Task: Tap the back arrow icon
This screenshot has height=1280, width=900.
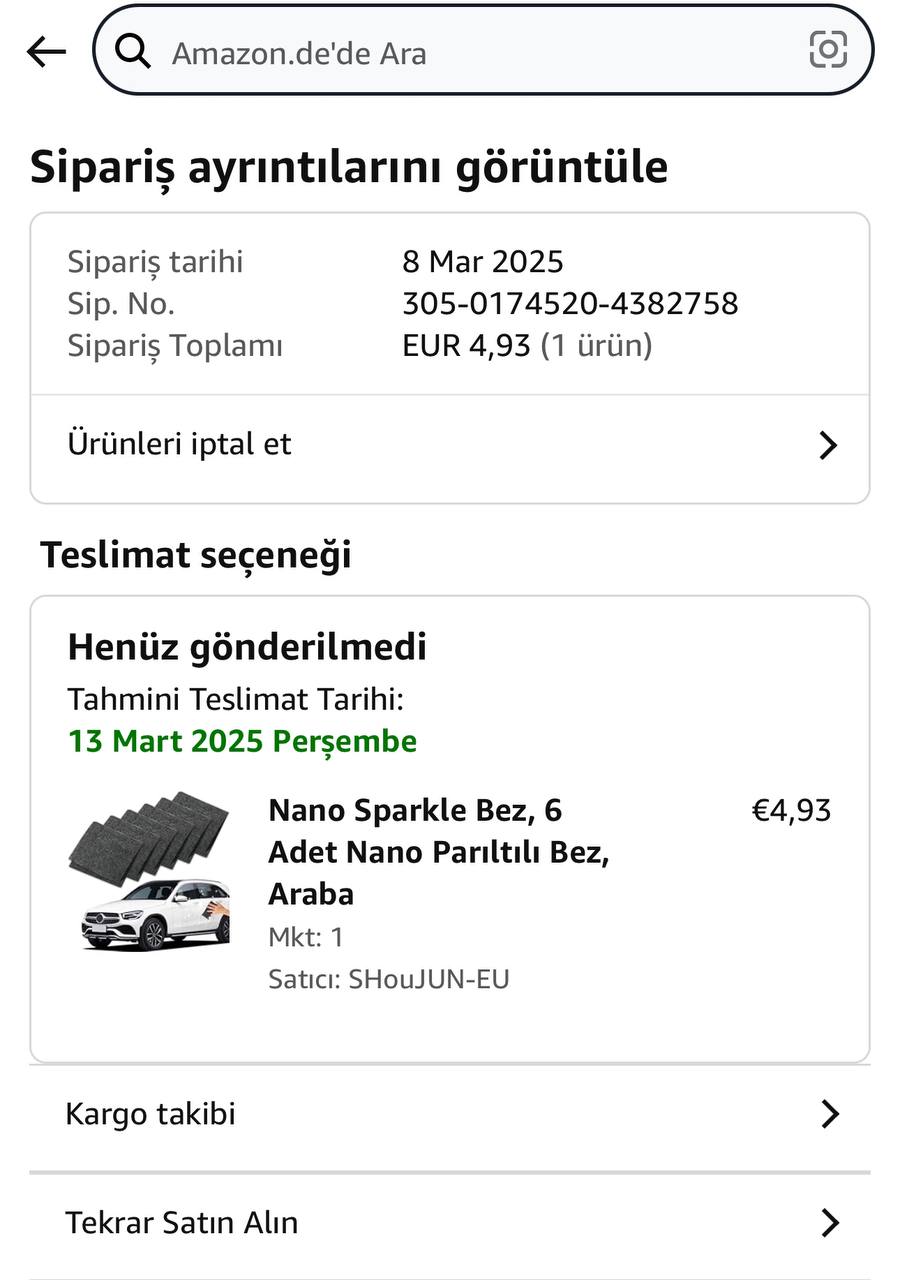Action: 46,52
